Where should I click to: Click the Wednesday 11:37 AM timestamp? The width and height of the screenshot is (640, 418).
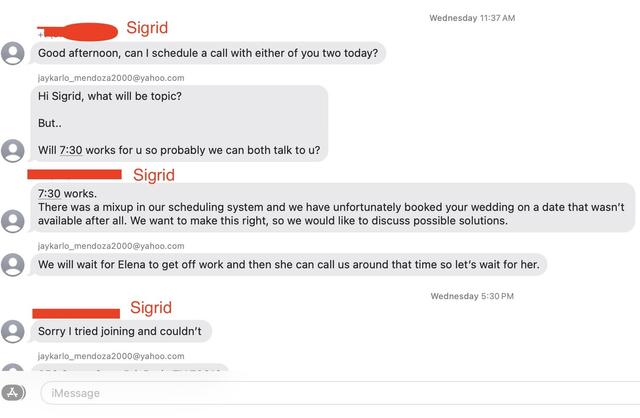click(472, 18)
